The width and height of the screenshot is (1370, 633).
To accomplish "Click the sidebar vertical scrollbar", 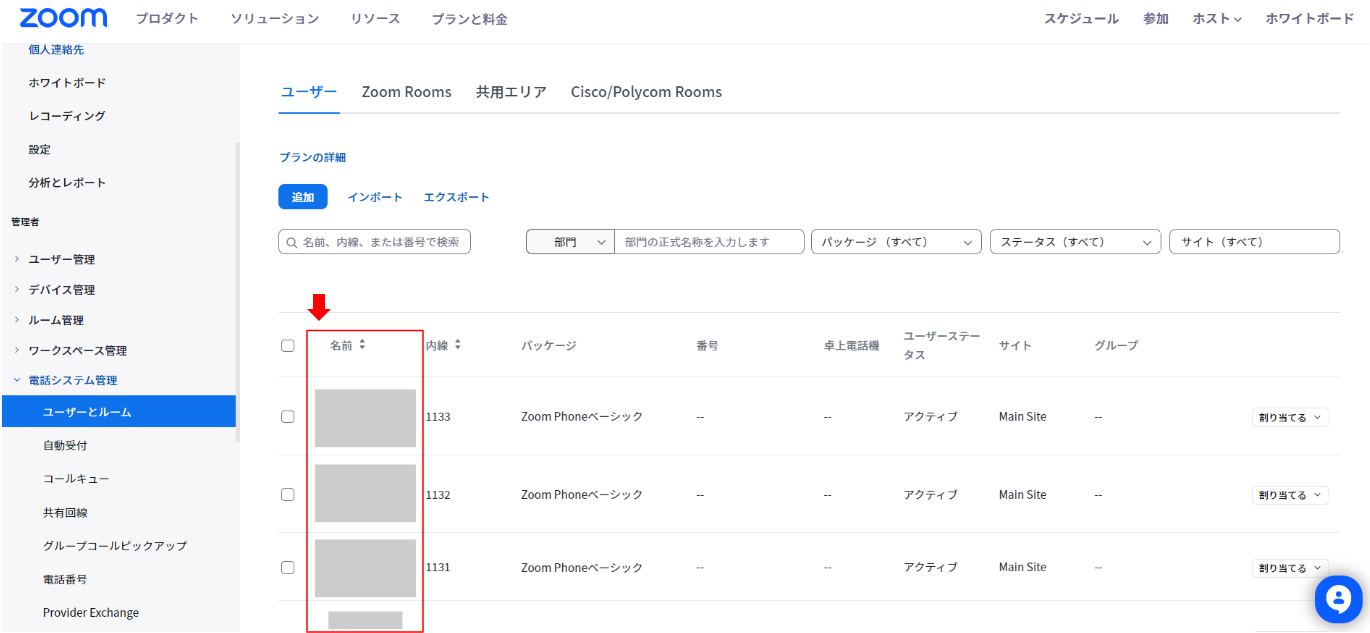I will tap(237, 290).
